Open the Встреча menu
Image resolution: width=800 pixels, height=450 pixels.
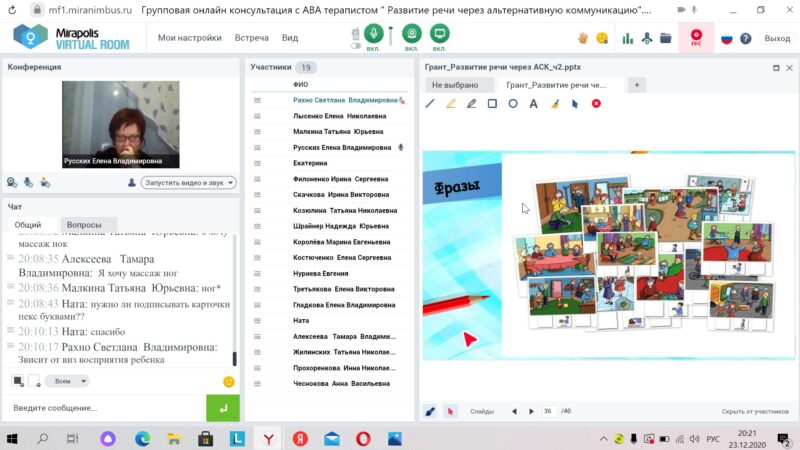[x=252, y=38]
